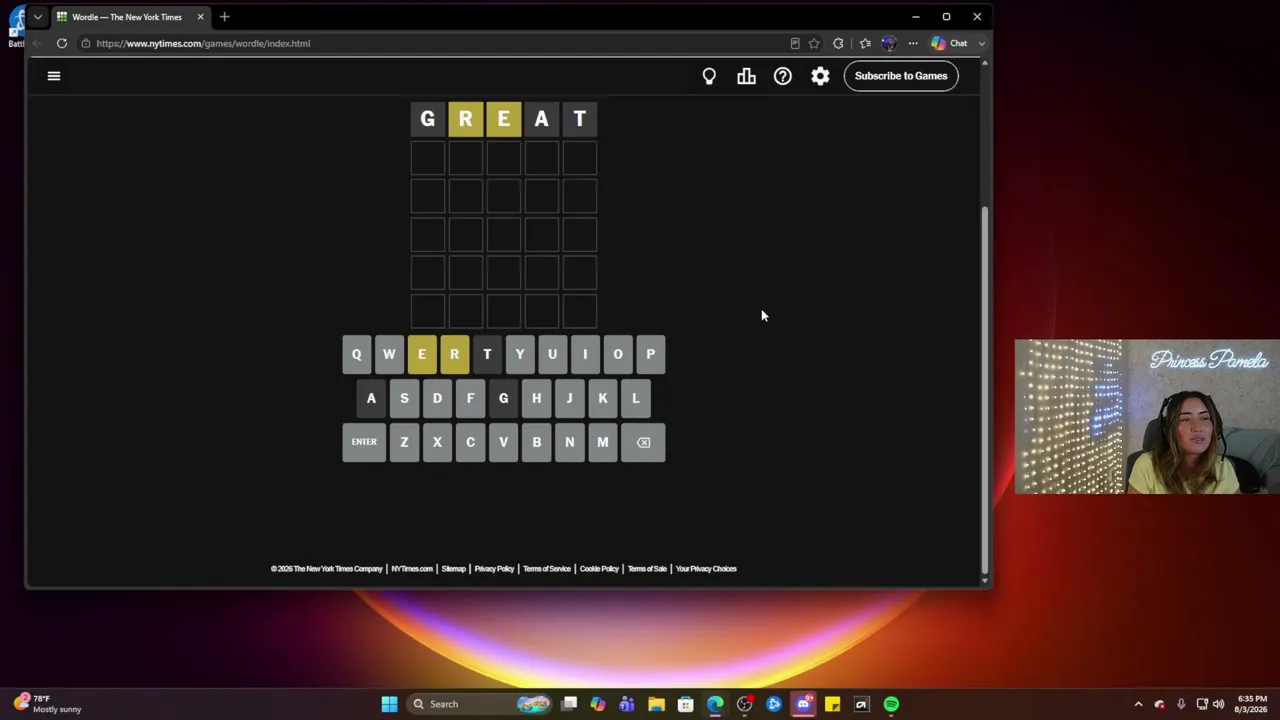Open the Cookie Policy footer link
Screen dimensions: 1280x720
pyautogui.click(x=599, y=569)
